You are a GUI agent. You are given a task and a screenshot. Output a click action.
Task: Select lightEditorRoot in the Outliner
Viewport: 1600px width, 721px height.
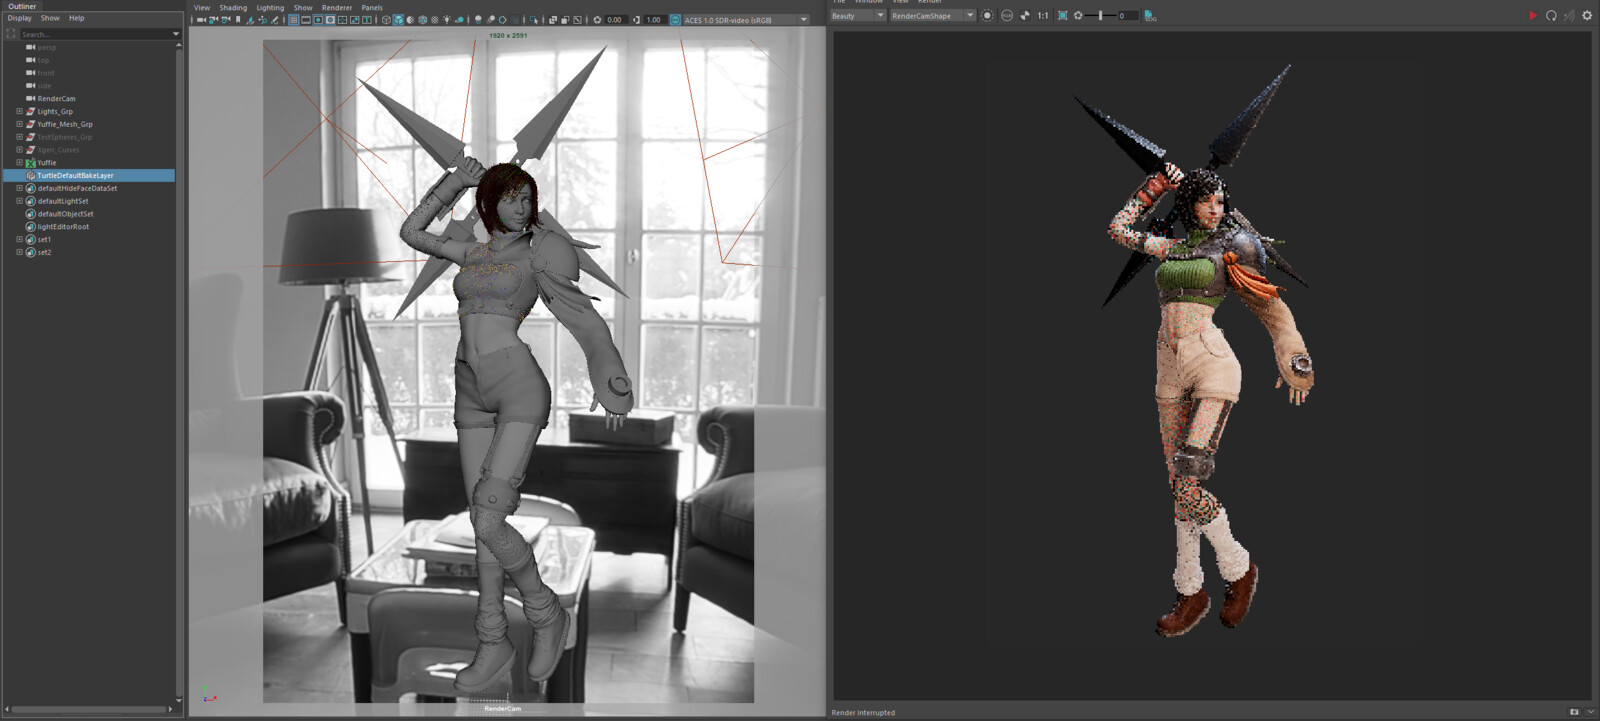(63, 227)
